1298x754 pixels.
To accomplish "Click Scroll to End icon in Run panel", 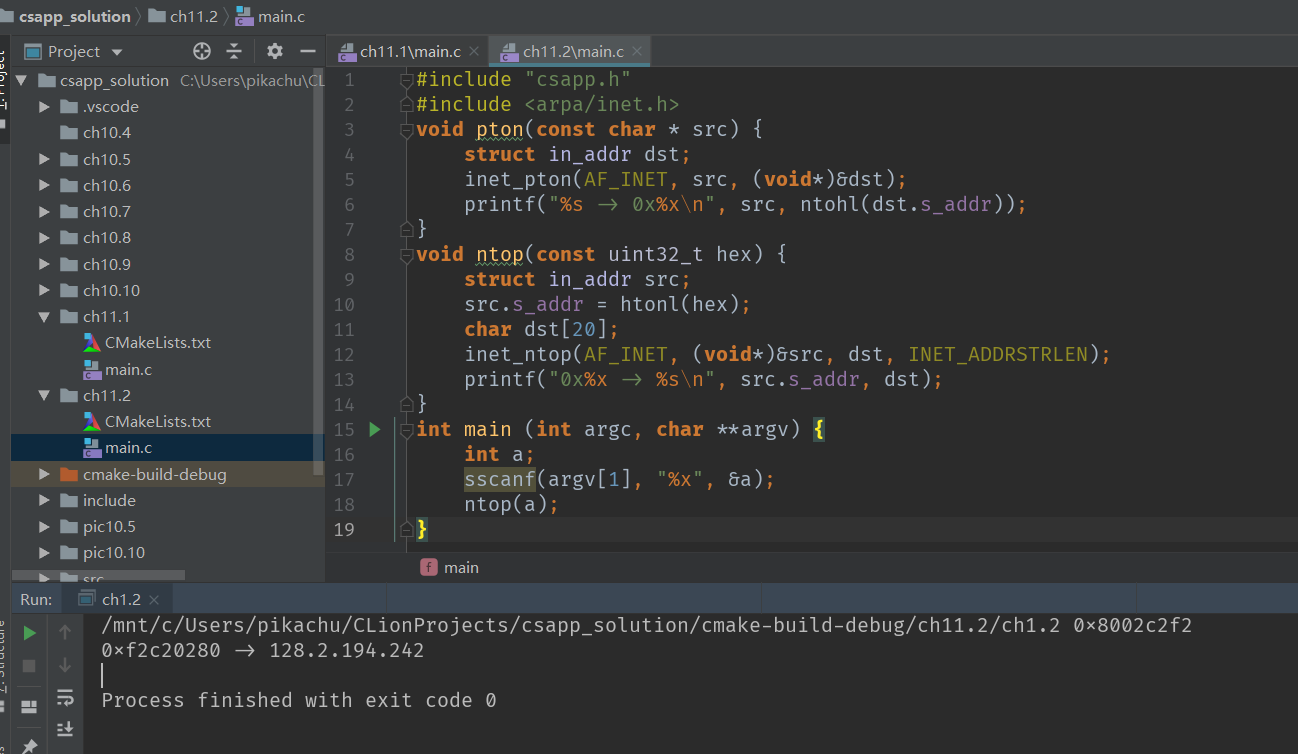I will pyautogui.click(x=65, y=729).
